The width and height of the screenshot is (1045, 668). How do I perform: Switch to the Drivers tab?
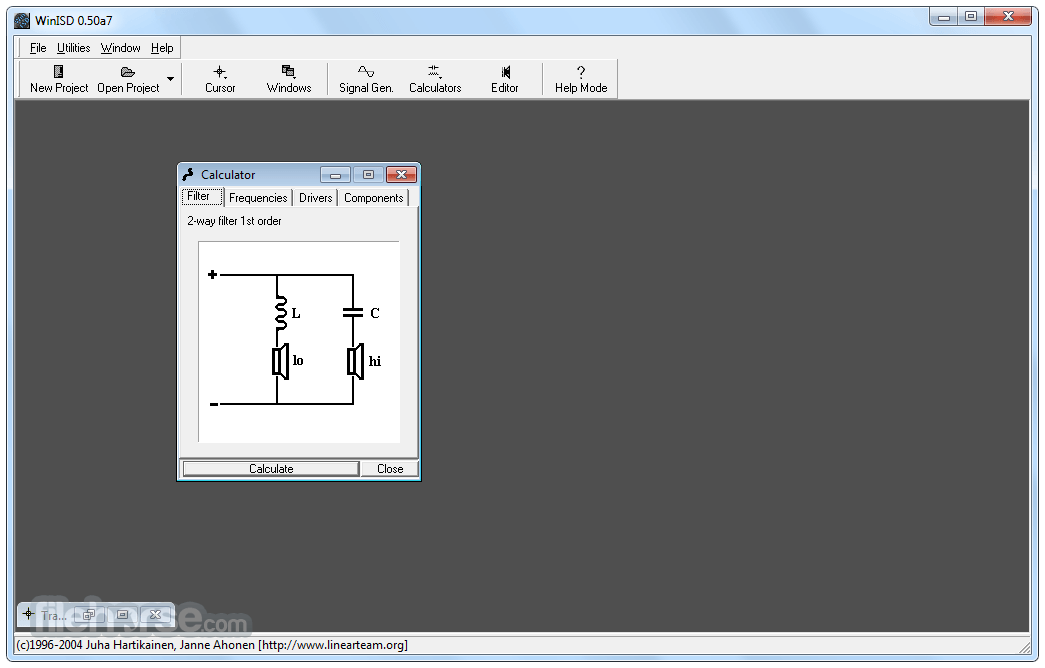tap(315, 198)
